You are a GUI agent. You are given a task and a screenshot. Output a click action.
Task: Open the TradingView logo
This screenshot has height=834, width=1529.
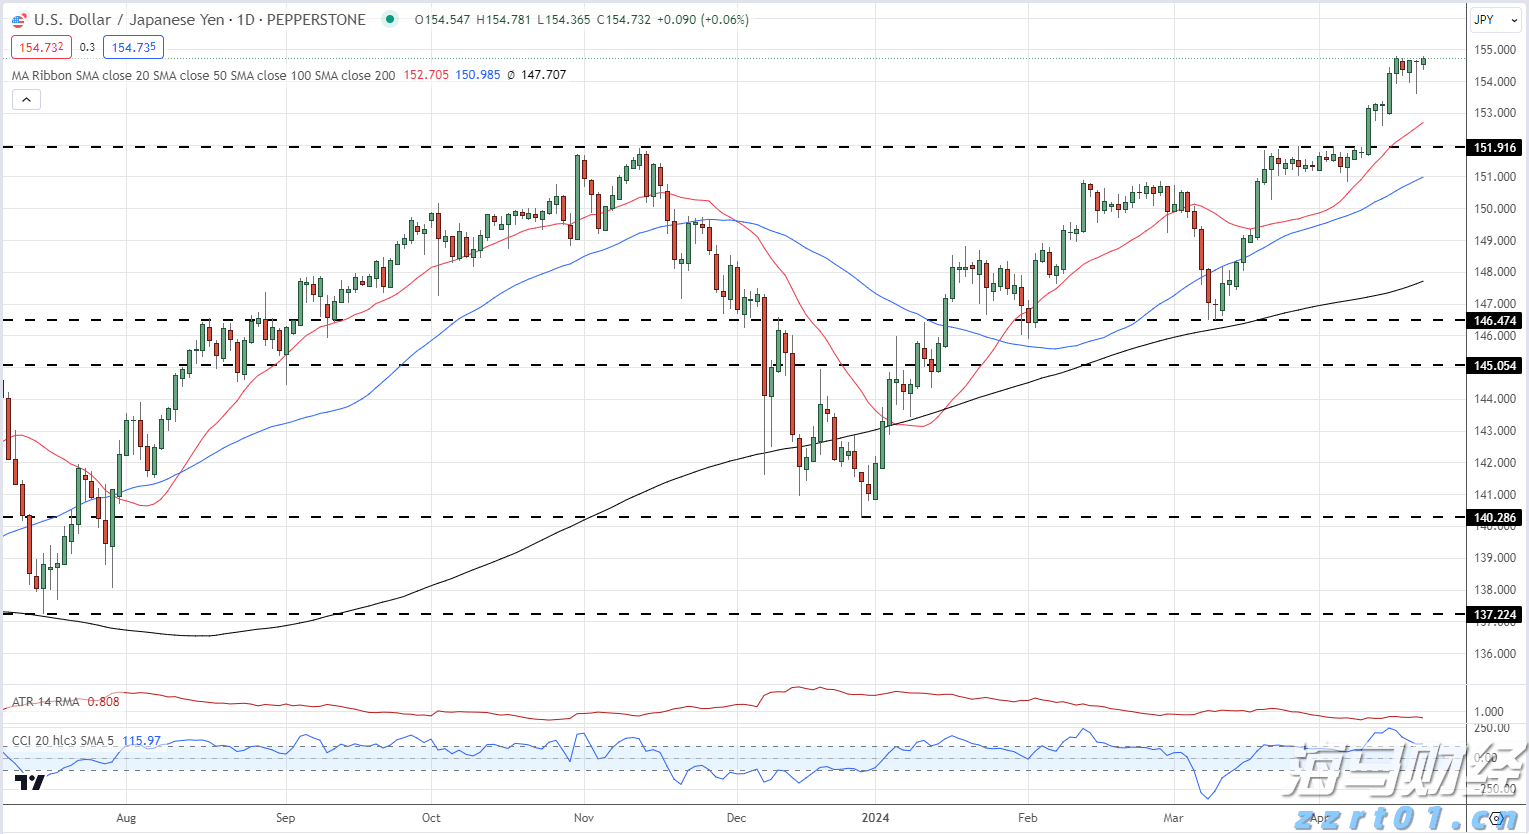click(x=30, y=782)
